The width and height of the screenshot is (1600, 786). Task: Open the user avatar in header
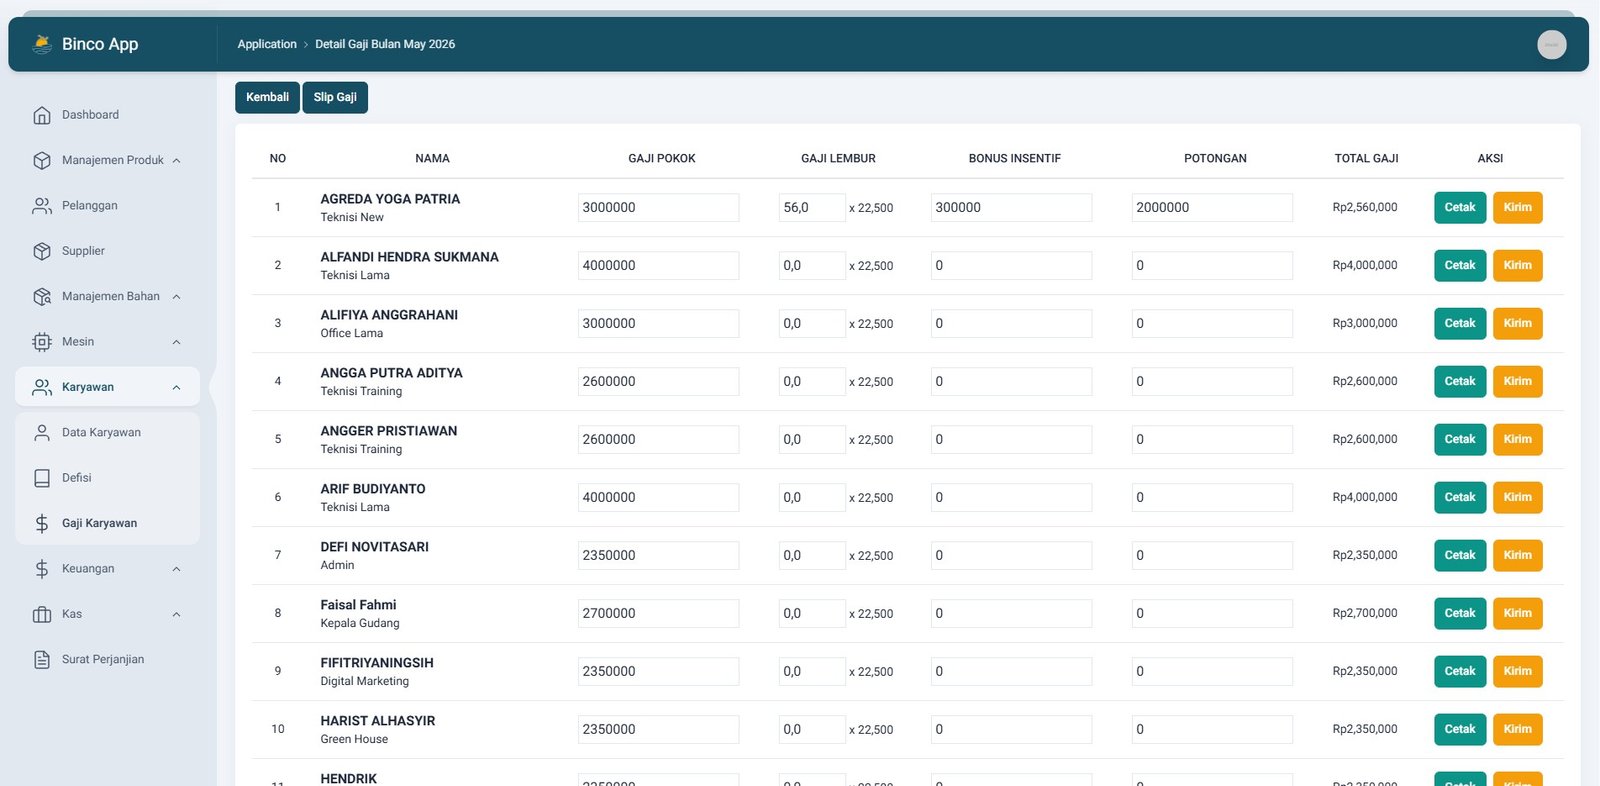tap(1552, 44)
